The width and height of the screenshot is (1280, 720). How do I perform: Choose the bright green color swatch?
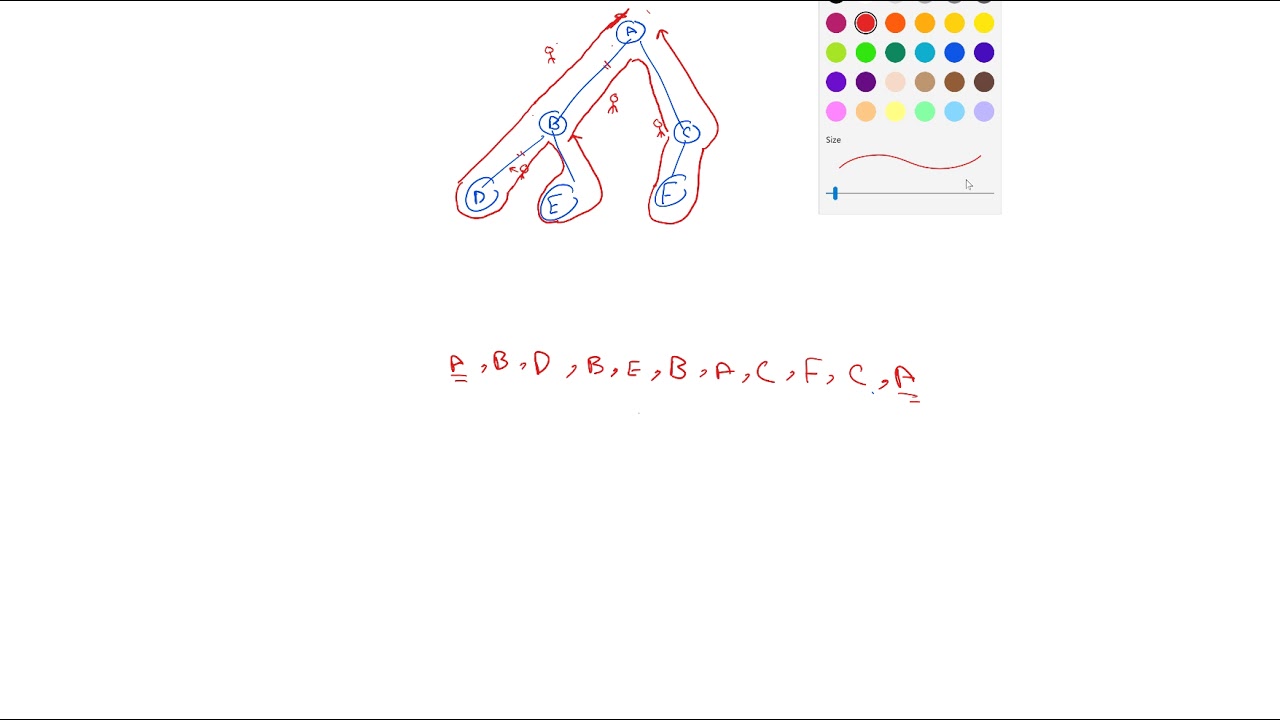point(866,52)
